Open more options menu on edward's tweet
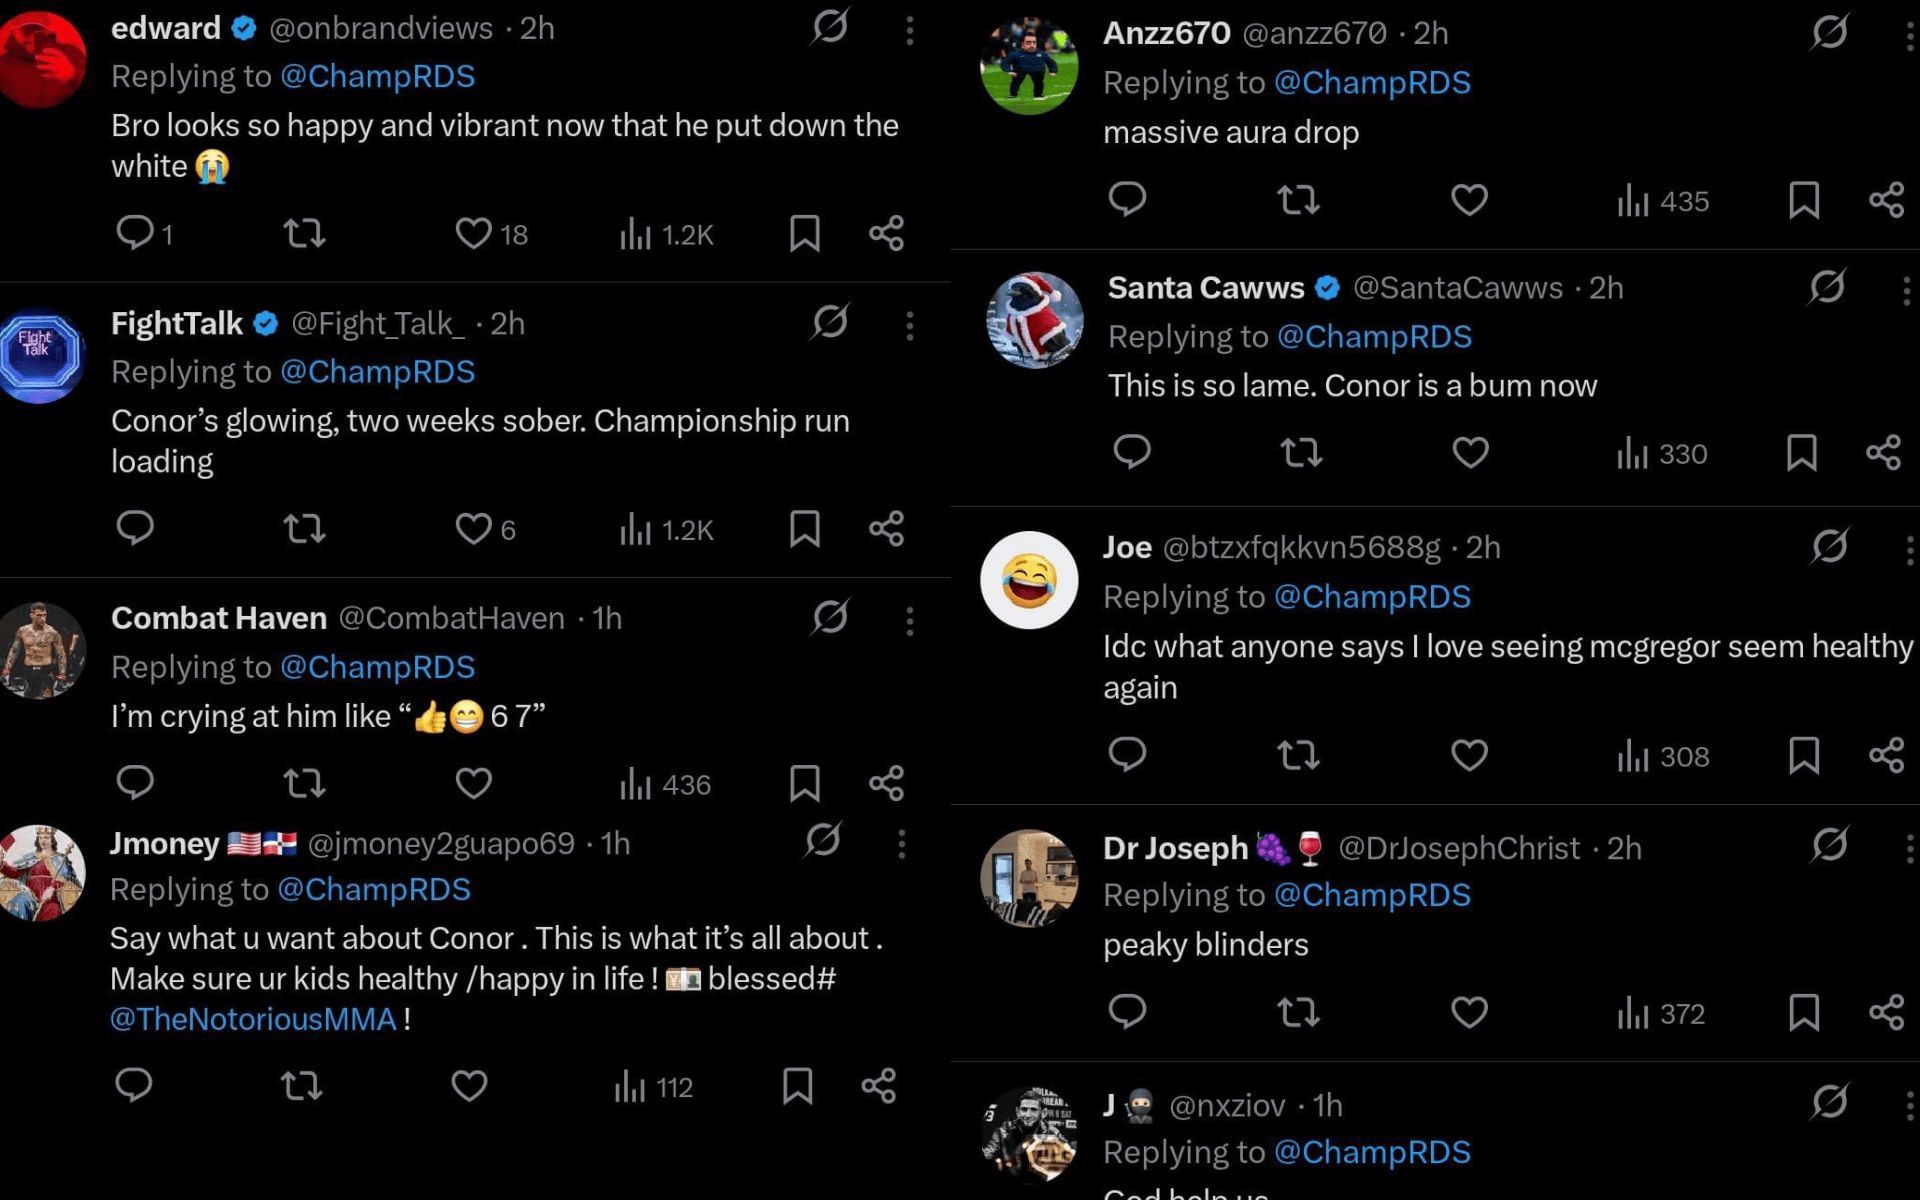Viewport: 1920px width, 1200px height. pos(909,30)
